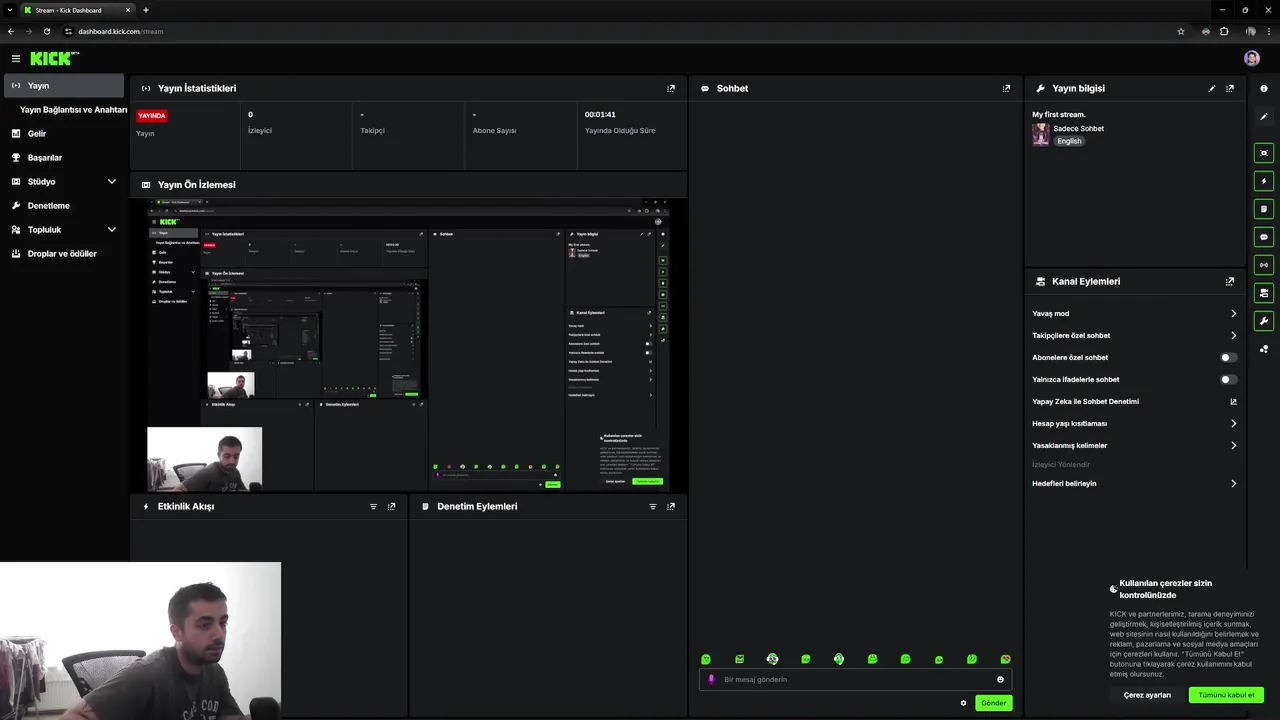Toggle the chat bubble widget in sidebar
Image resolution: width=1280 pixels, height=720 pixels.
(1264, 237)
